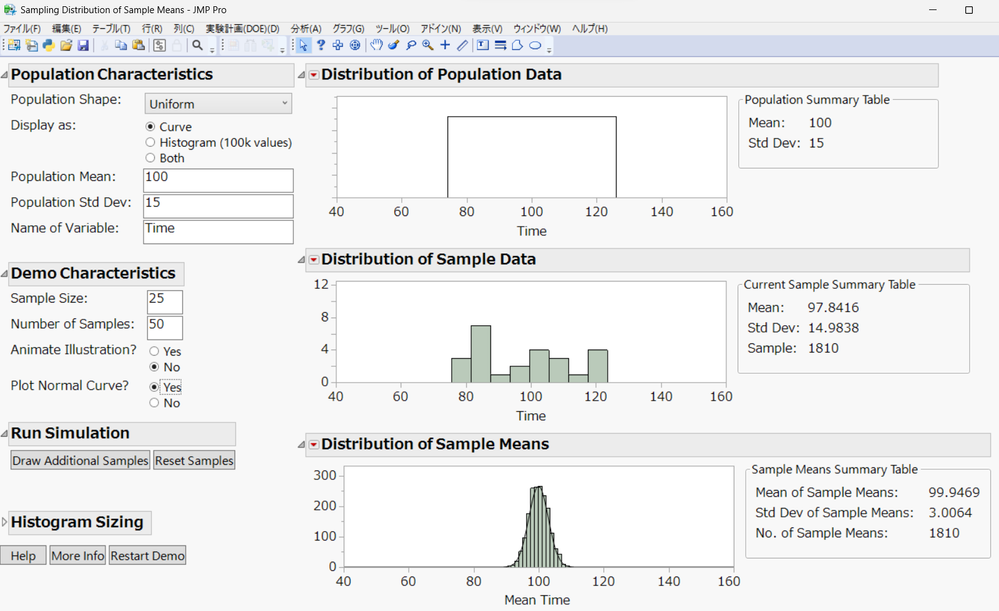Open the Population Shape dropdown
999x611 pixels.
(218, 104)
